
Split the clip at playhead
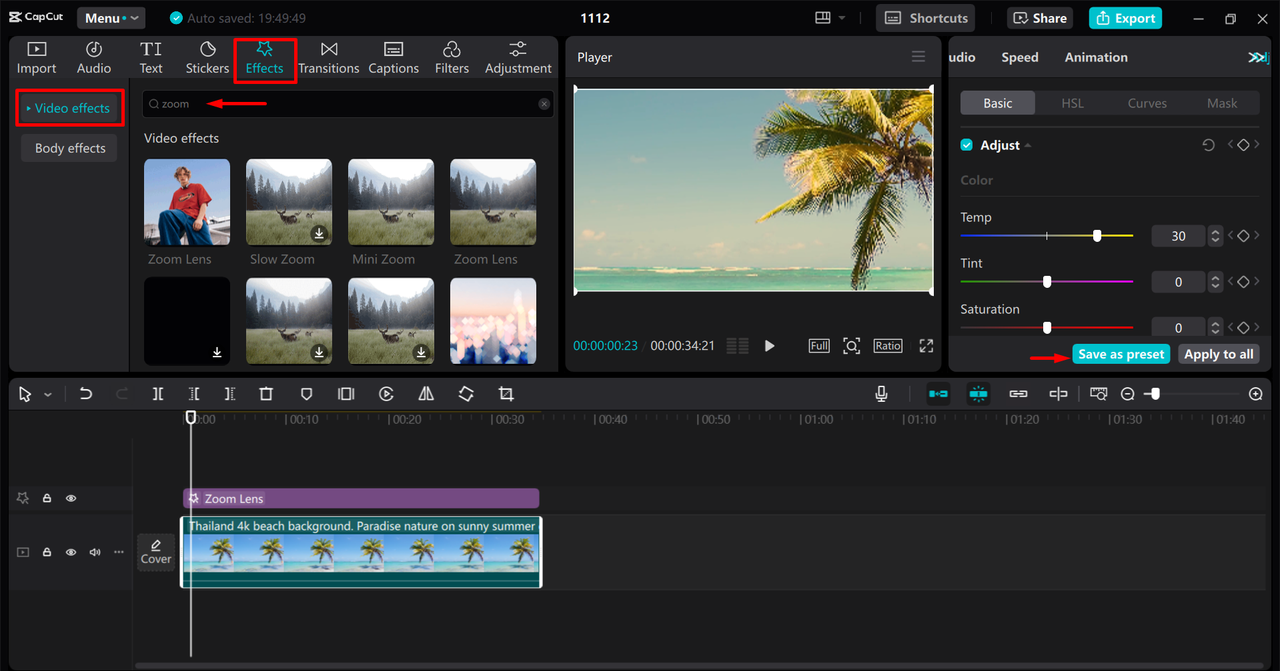click(158, 394)
